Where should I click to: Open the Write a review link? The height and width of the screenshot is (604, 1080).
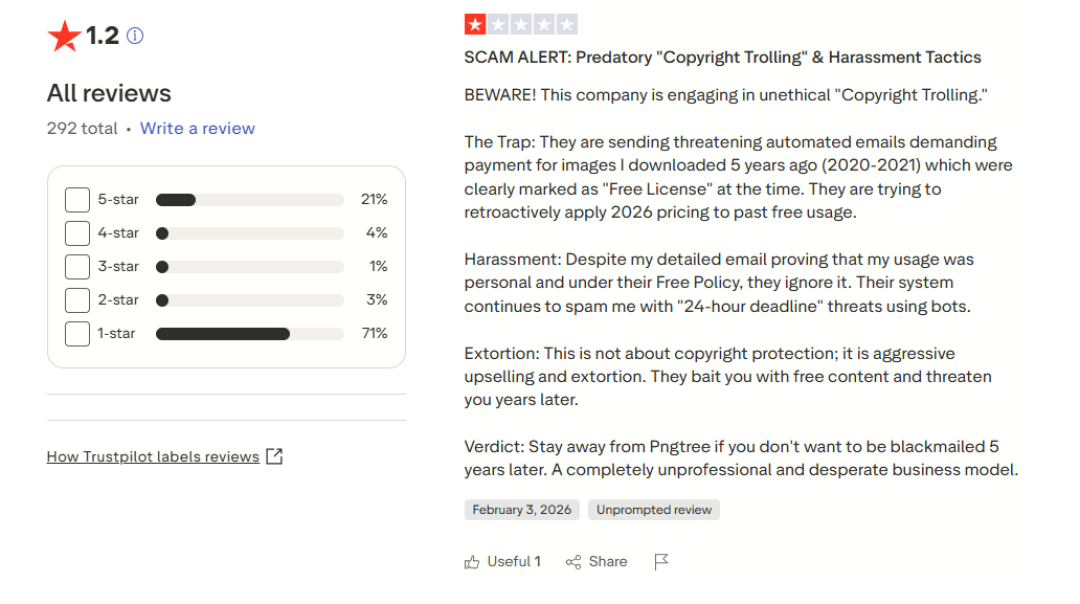click(x=197, y=128)
